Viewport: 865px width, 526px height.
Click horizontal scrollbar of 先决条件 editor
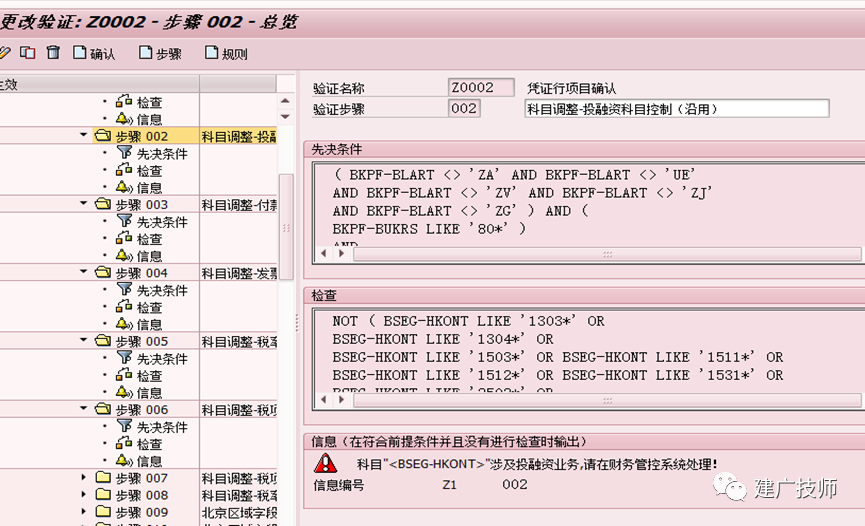pyautogui.click(x=607, y=254)
